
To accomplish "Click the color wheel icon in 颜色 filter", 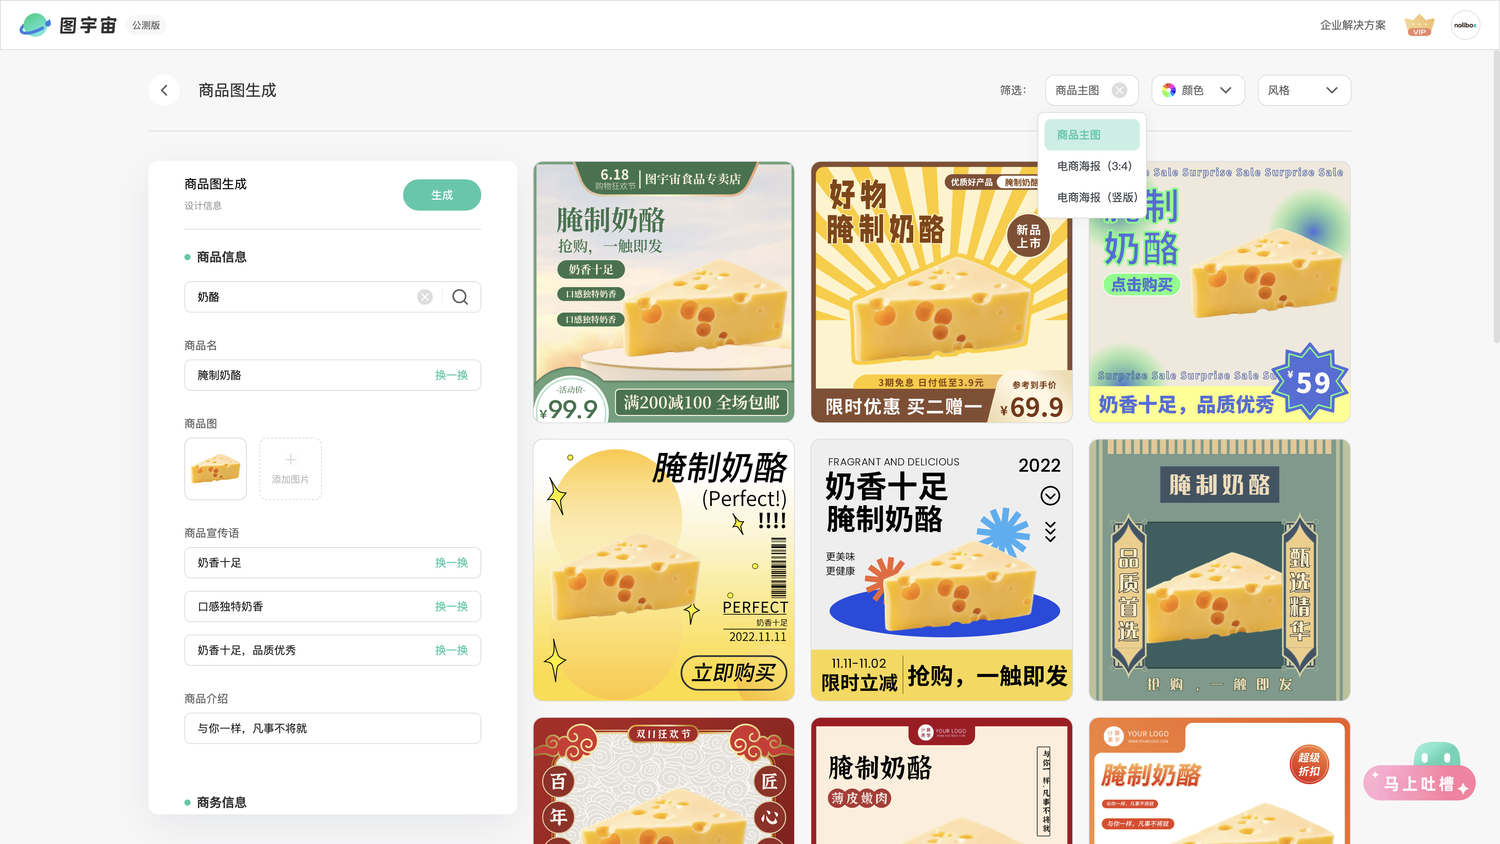I will click(x=1169, y=90).
